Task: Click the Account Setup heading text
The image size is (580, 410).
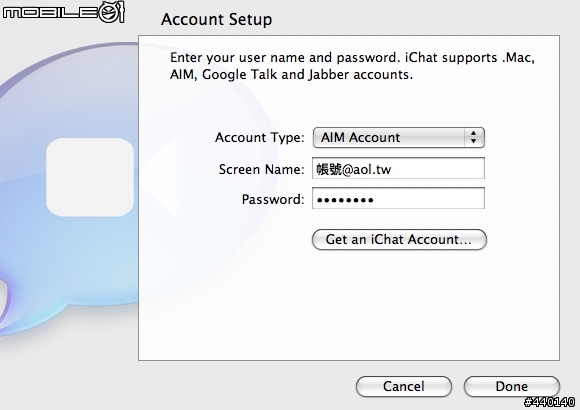Action: pyautogui.click(x=217, y=19)
